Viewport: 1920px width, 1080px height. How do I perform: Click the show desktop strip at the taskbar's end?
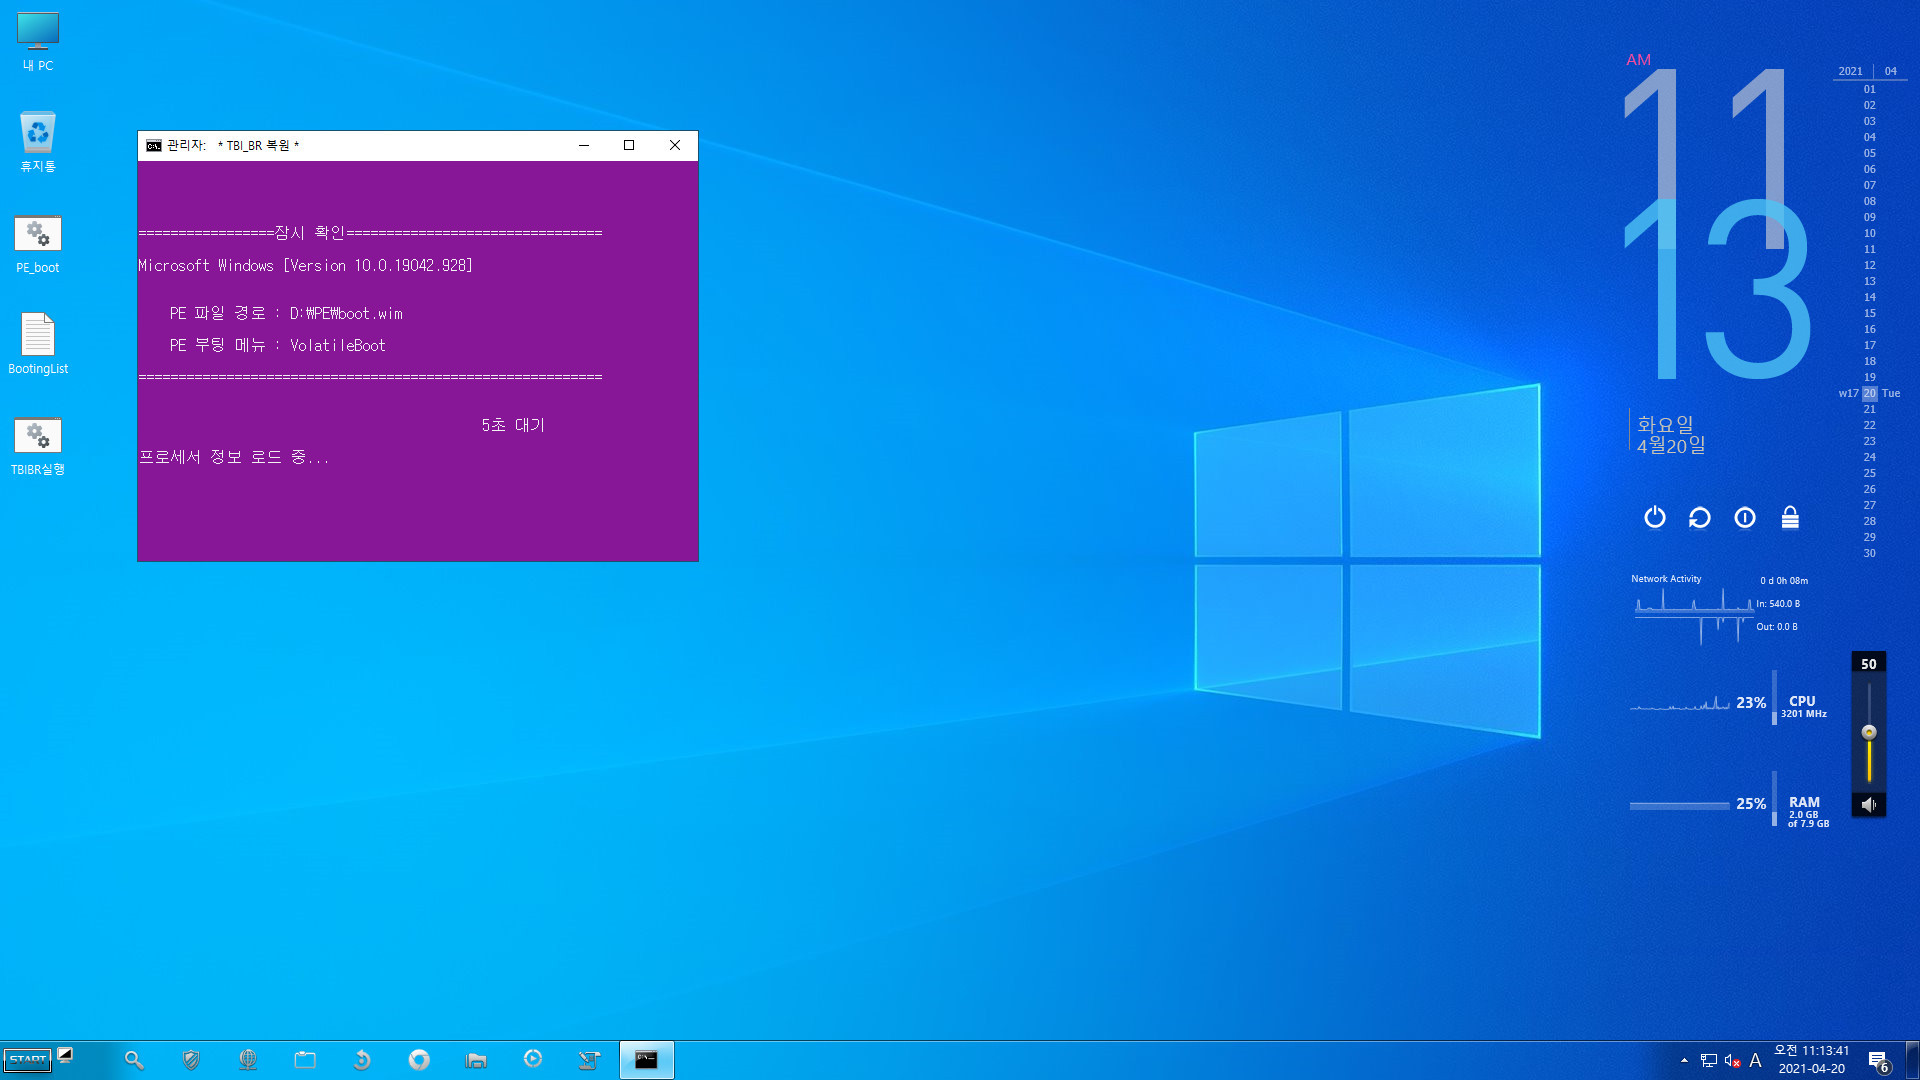pyautogui.click(x=1913, y=1060)
